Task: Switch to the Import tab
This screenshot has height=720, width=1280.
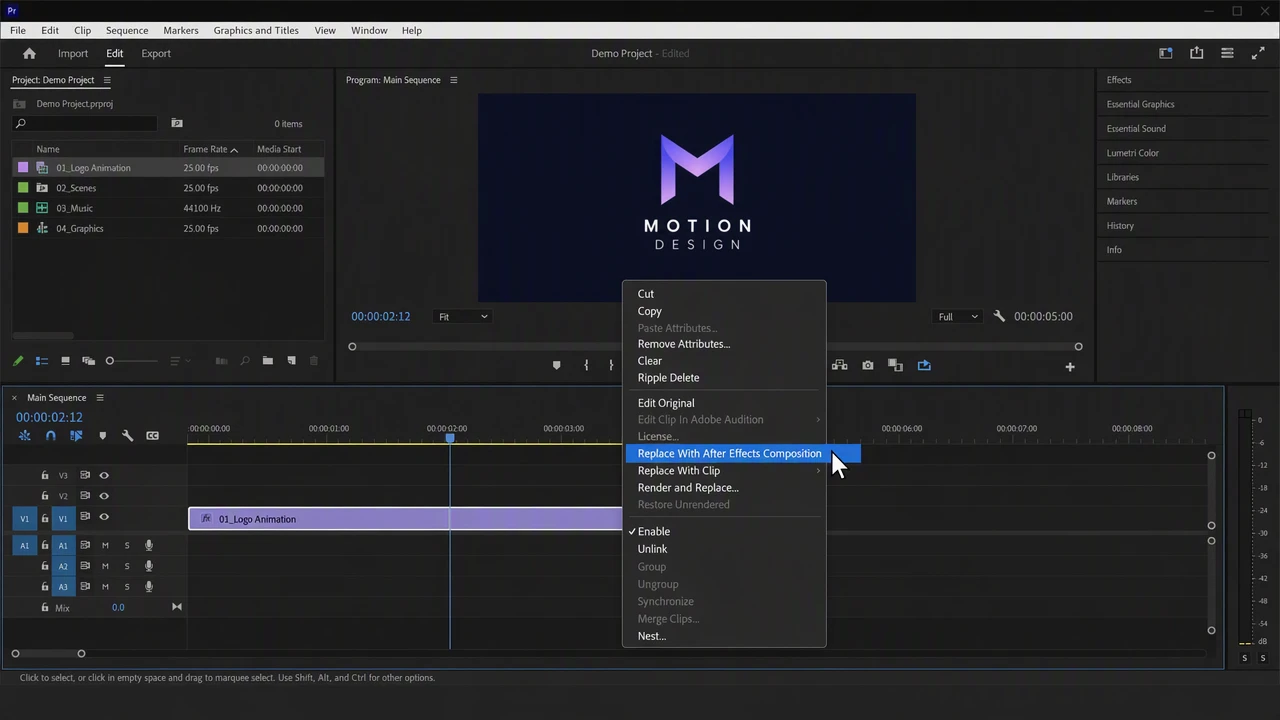Action: [x=73, y=54]
